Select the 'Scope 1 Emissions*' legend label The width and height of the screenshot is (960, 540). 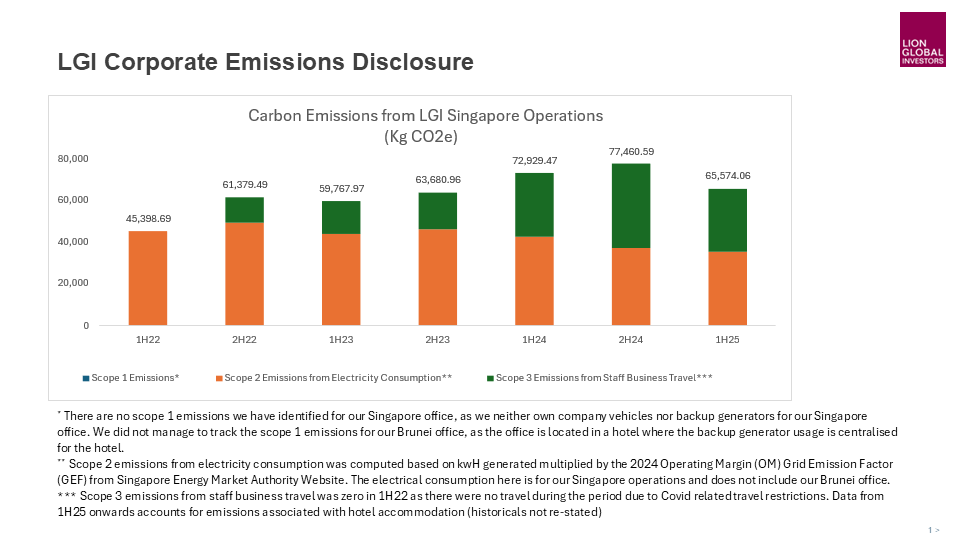tap(135, 378)
